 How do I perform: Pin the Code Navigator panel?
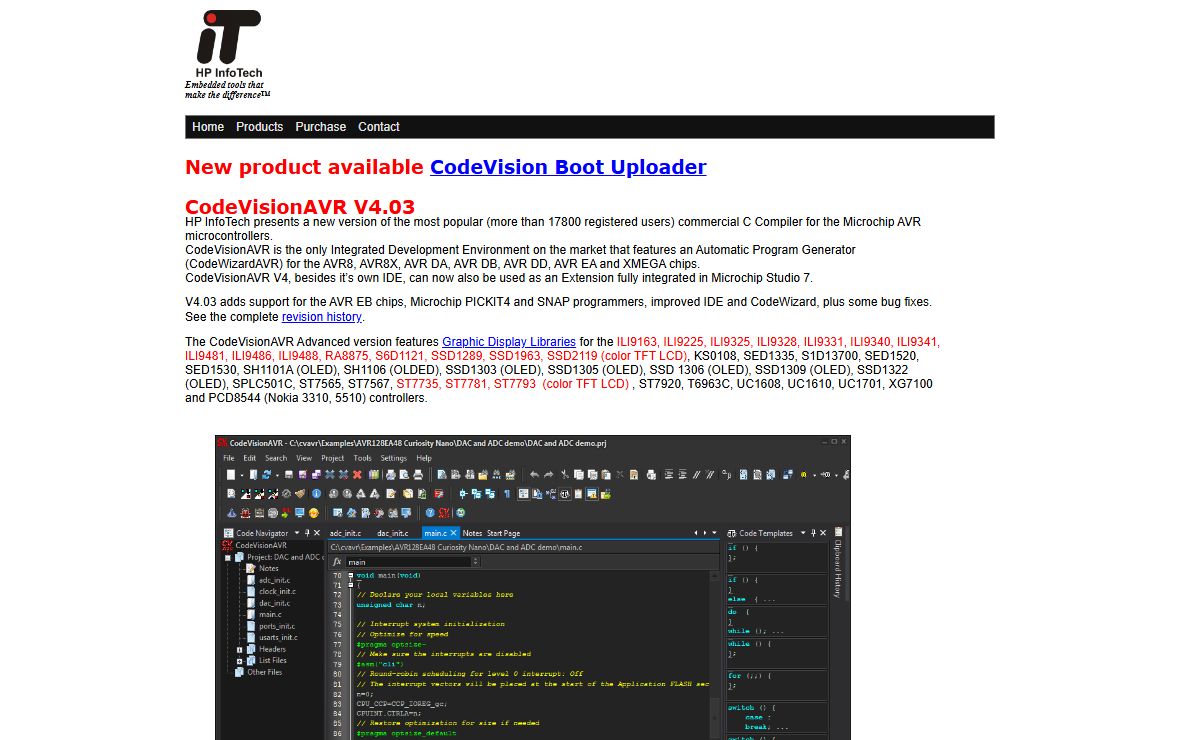click(307, 533)
